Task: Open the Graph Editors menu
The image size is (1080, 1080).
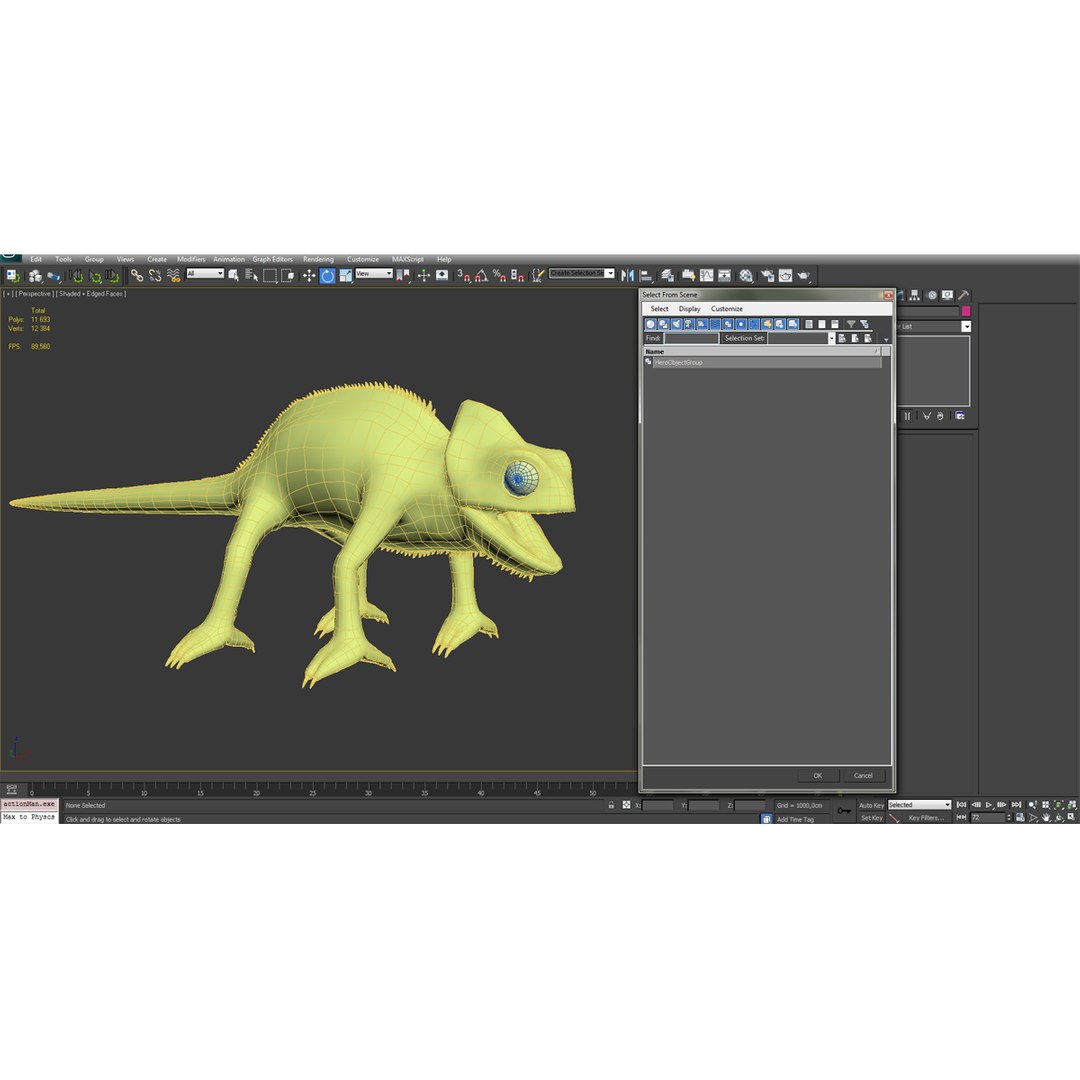Action: click(x=272, y=259)
